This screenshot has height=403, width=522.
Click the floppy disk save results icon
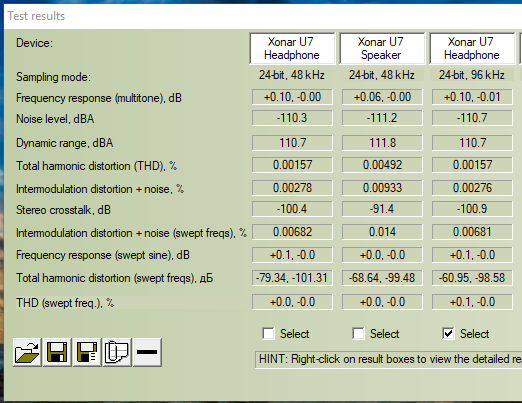point(57,352)
